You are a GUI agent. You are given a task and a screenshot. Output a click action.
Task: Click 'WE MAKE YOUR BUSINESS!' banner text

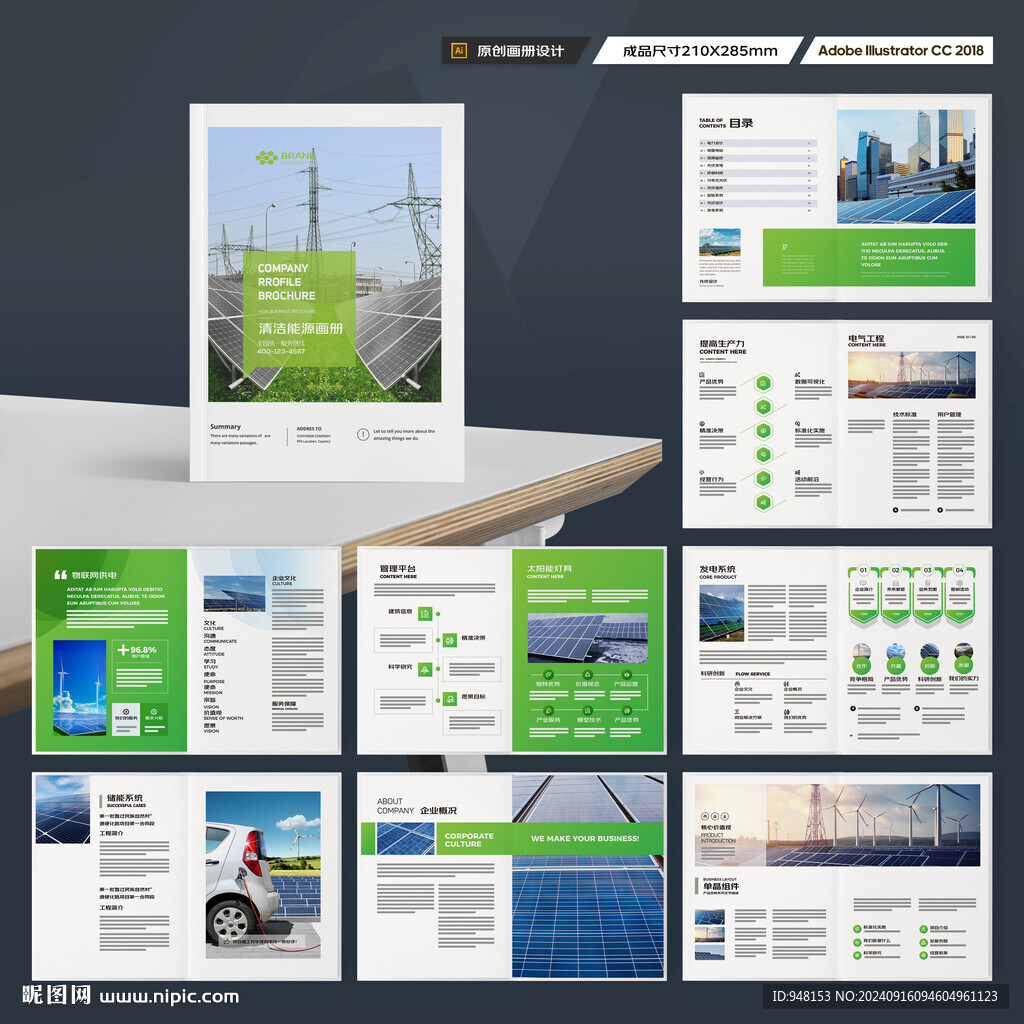tap(585, 839)
